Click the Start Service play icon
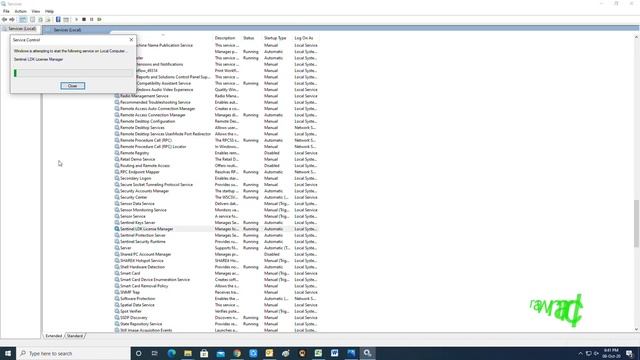Image resolution: width=640 pixels, height=360 pixels. 76,20
